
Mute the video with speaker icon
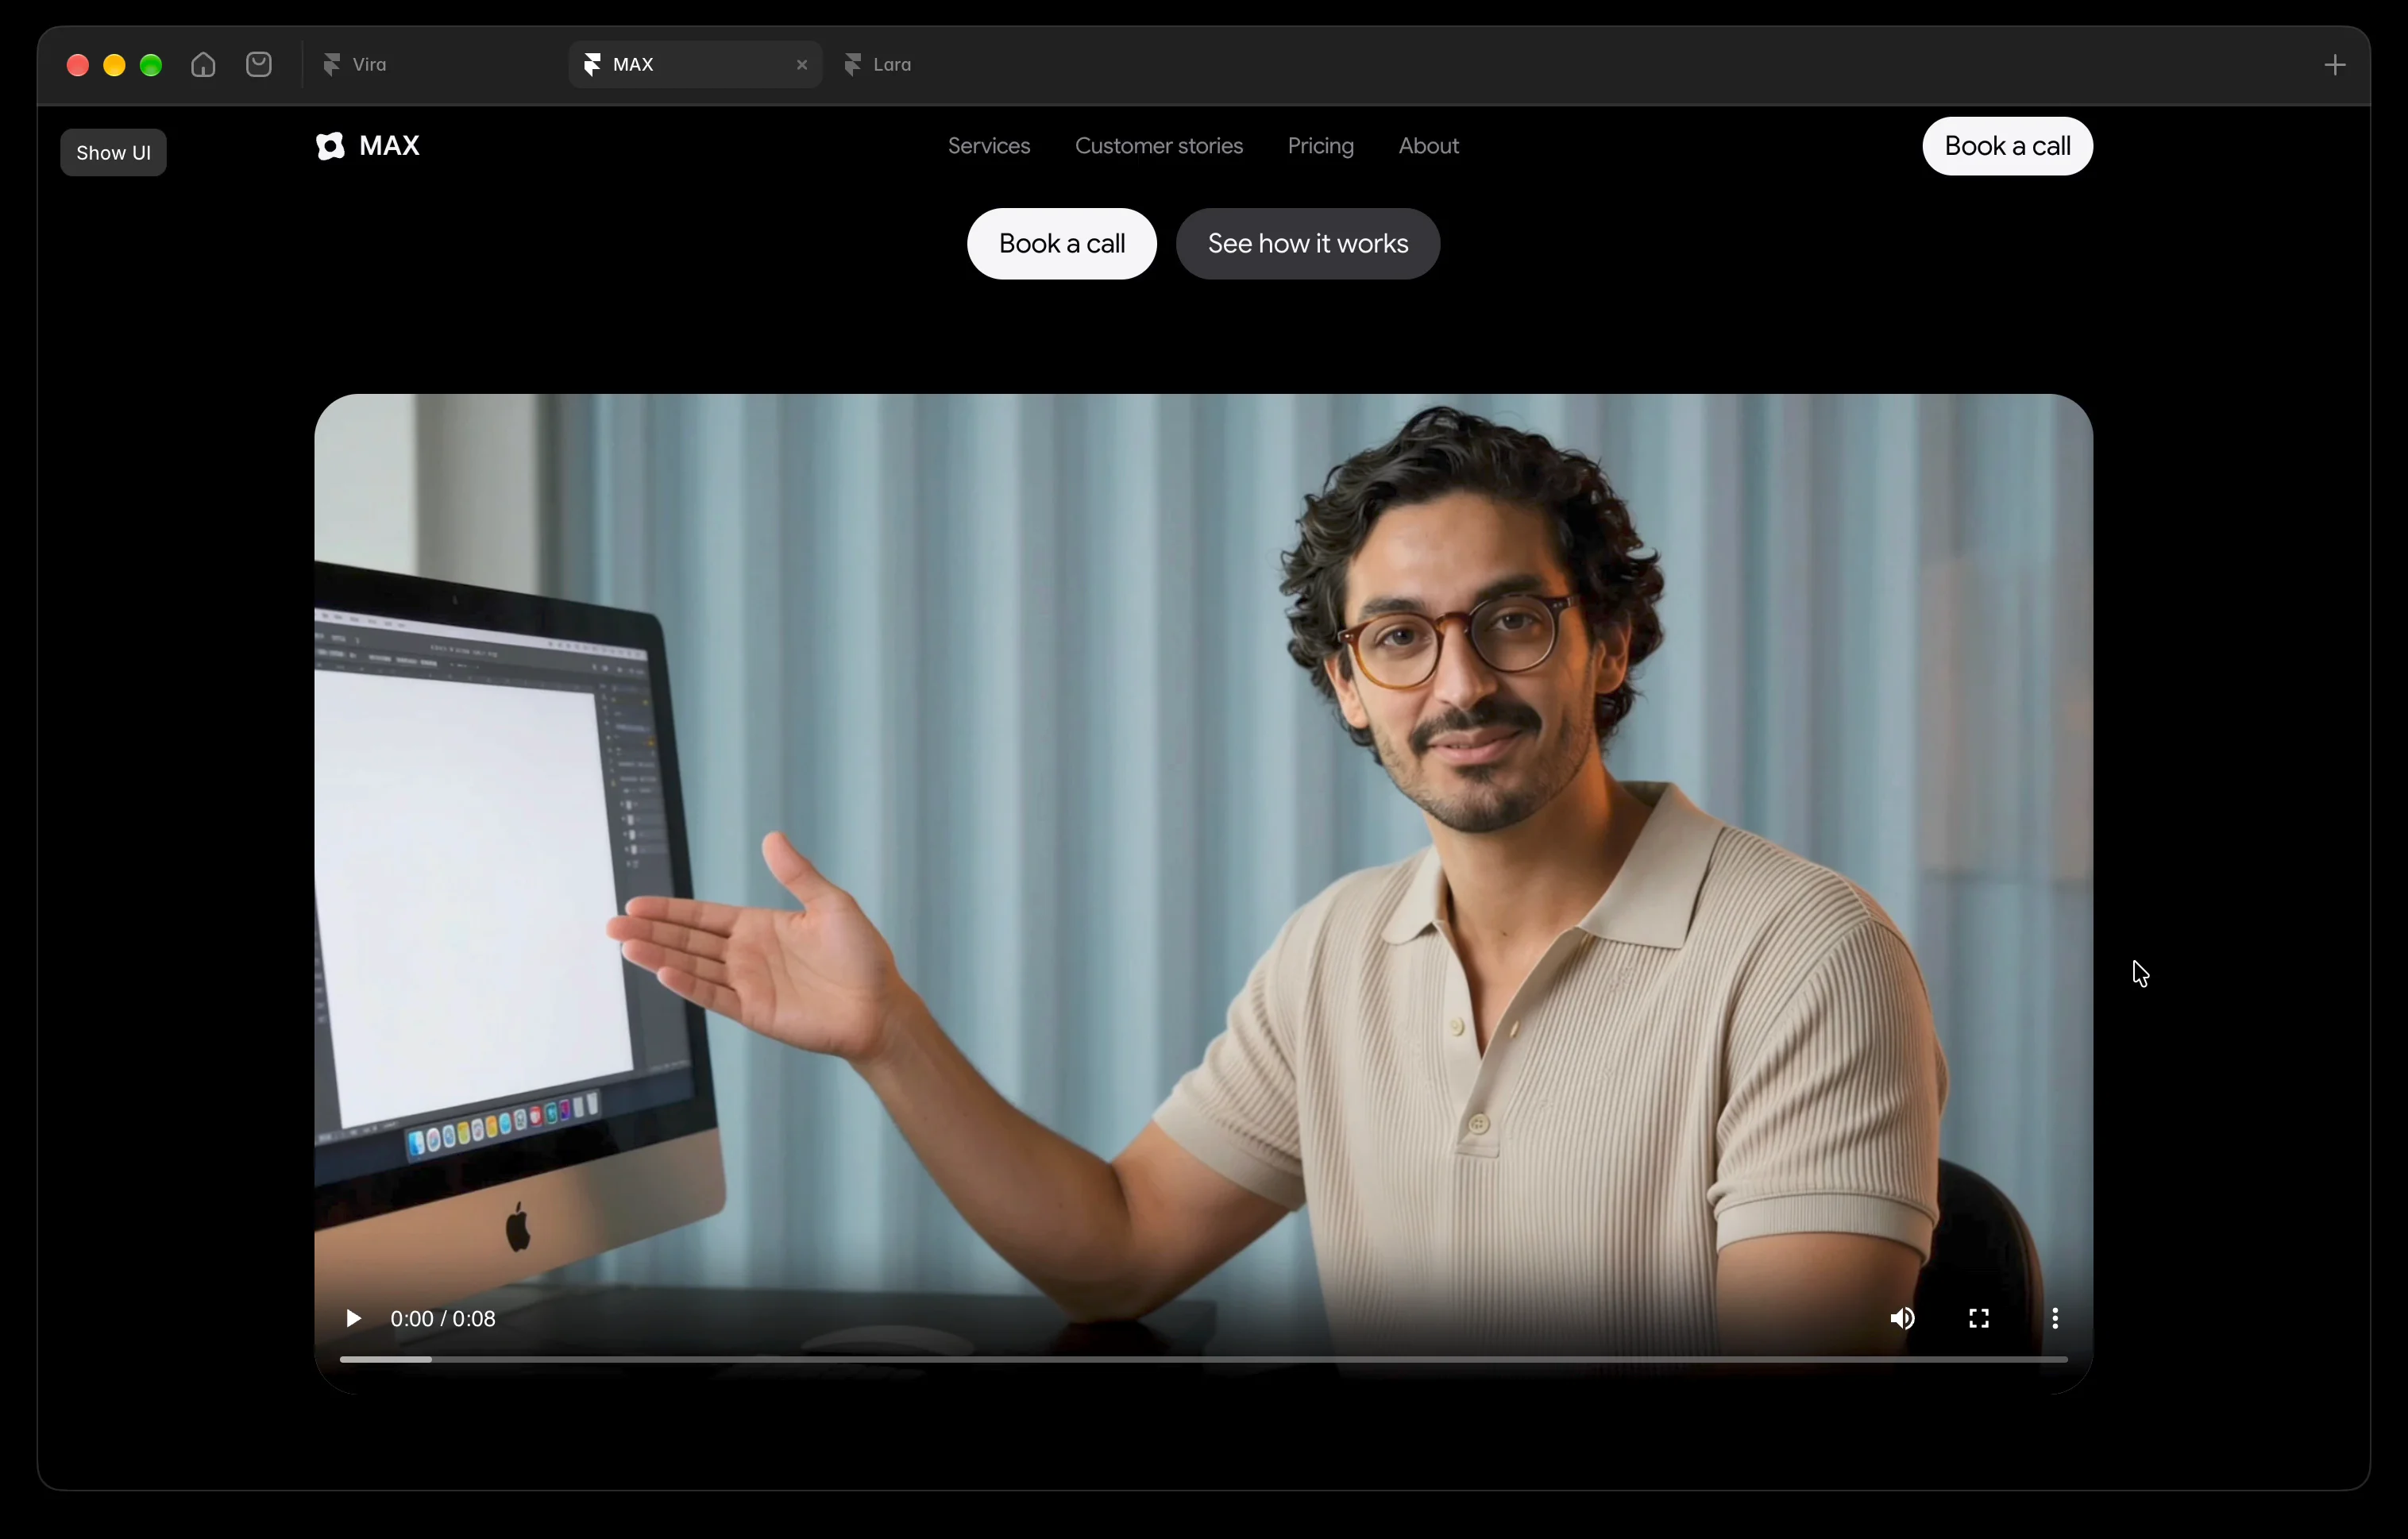[x=1902, y=1319]
